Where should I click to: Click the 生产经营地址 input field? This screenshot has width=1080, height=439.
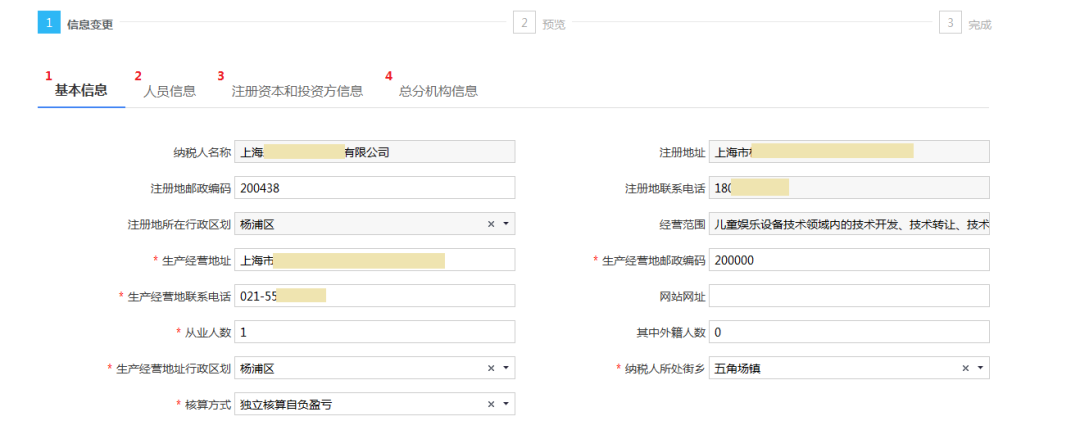pyautogui.click(x=375, y=260)
